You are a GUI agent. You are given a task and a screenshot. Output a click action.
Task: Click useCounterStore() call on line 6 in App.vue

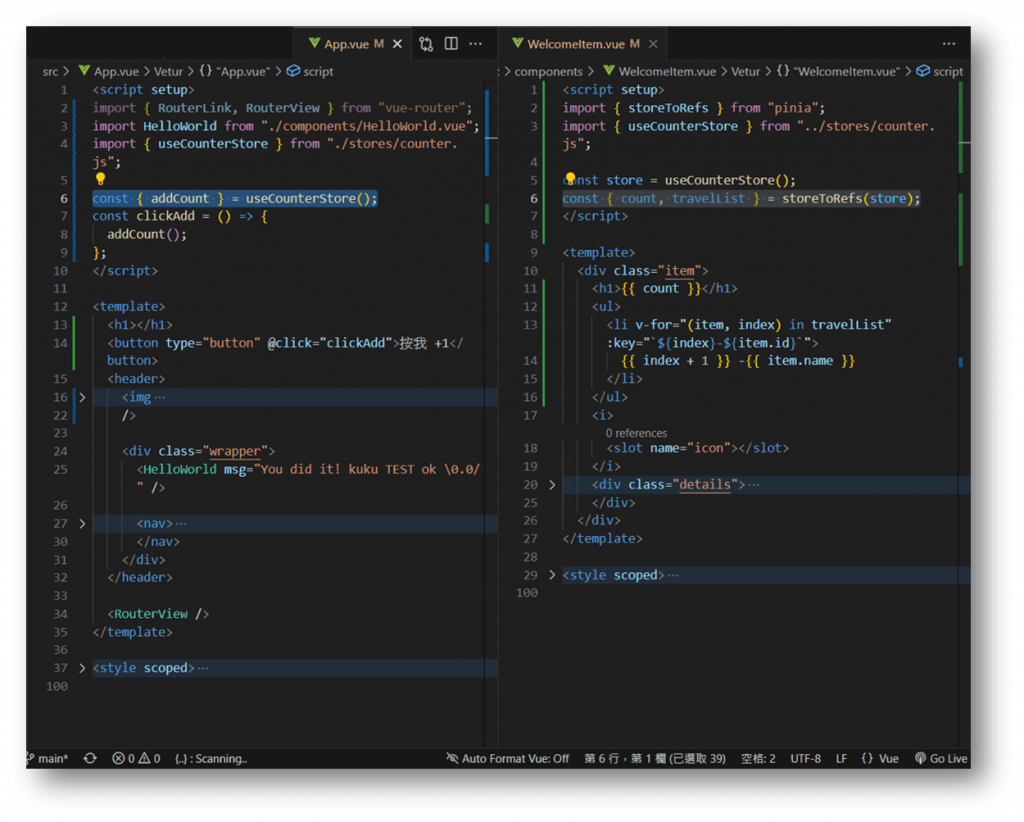tap(308, 198)
